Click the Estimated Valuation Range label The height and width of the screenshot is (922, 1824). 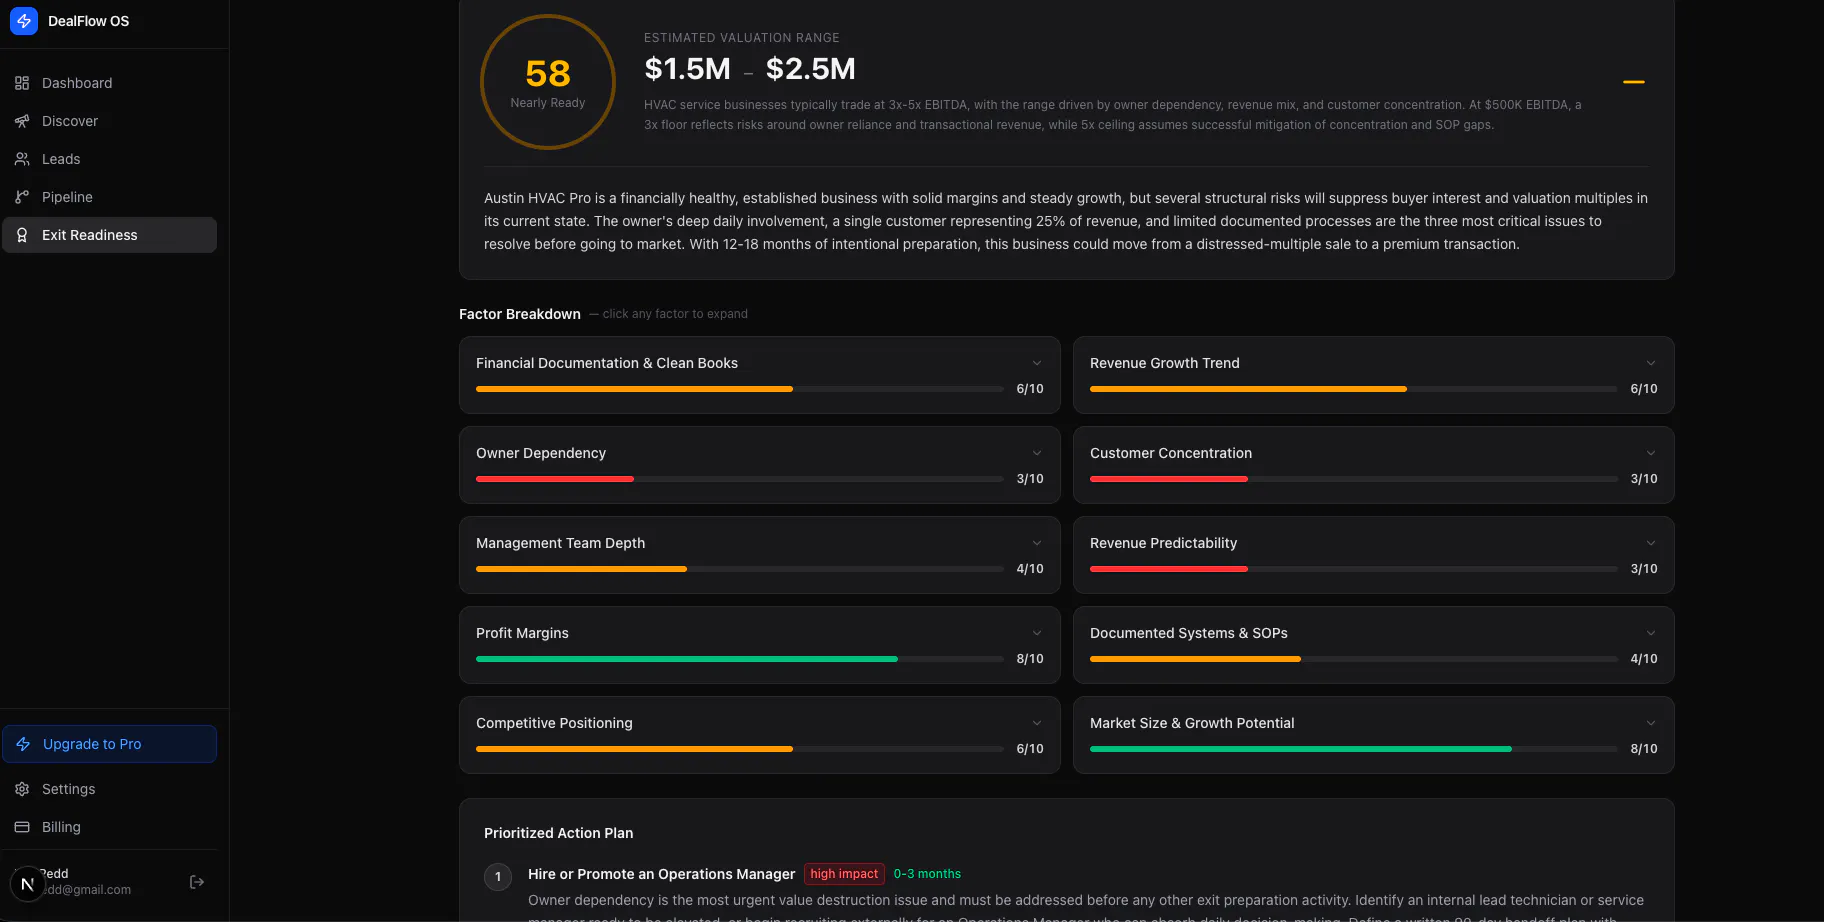coord(742,38)
